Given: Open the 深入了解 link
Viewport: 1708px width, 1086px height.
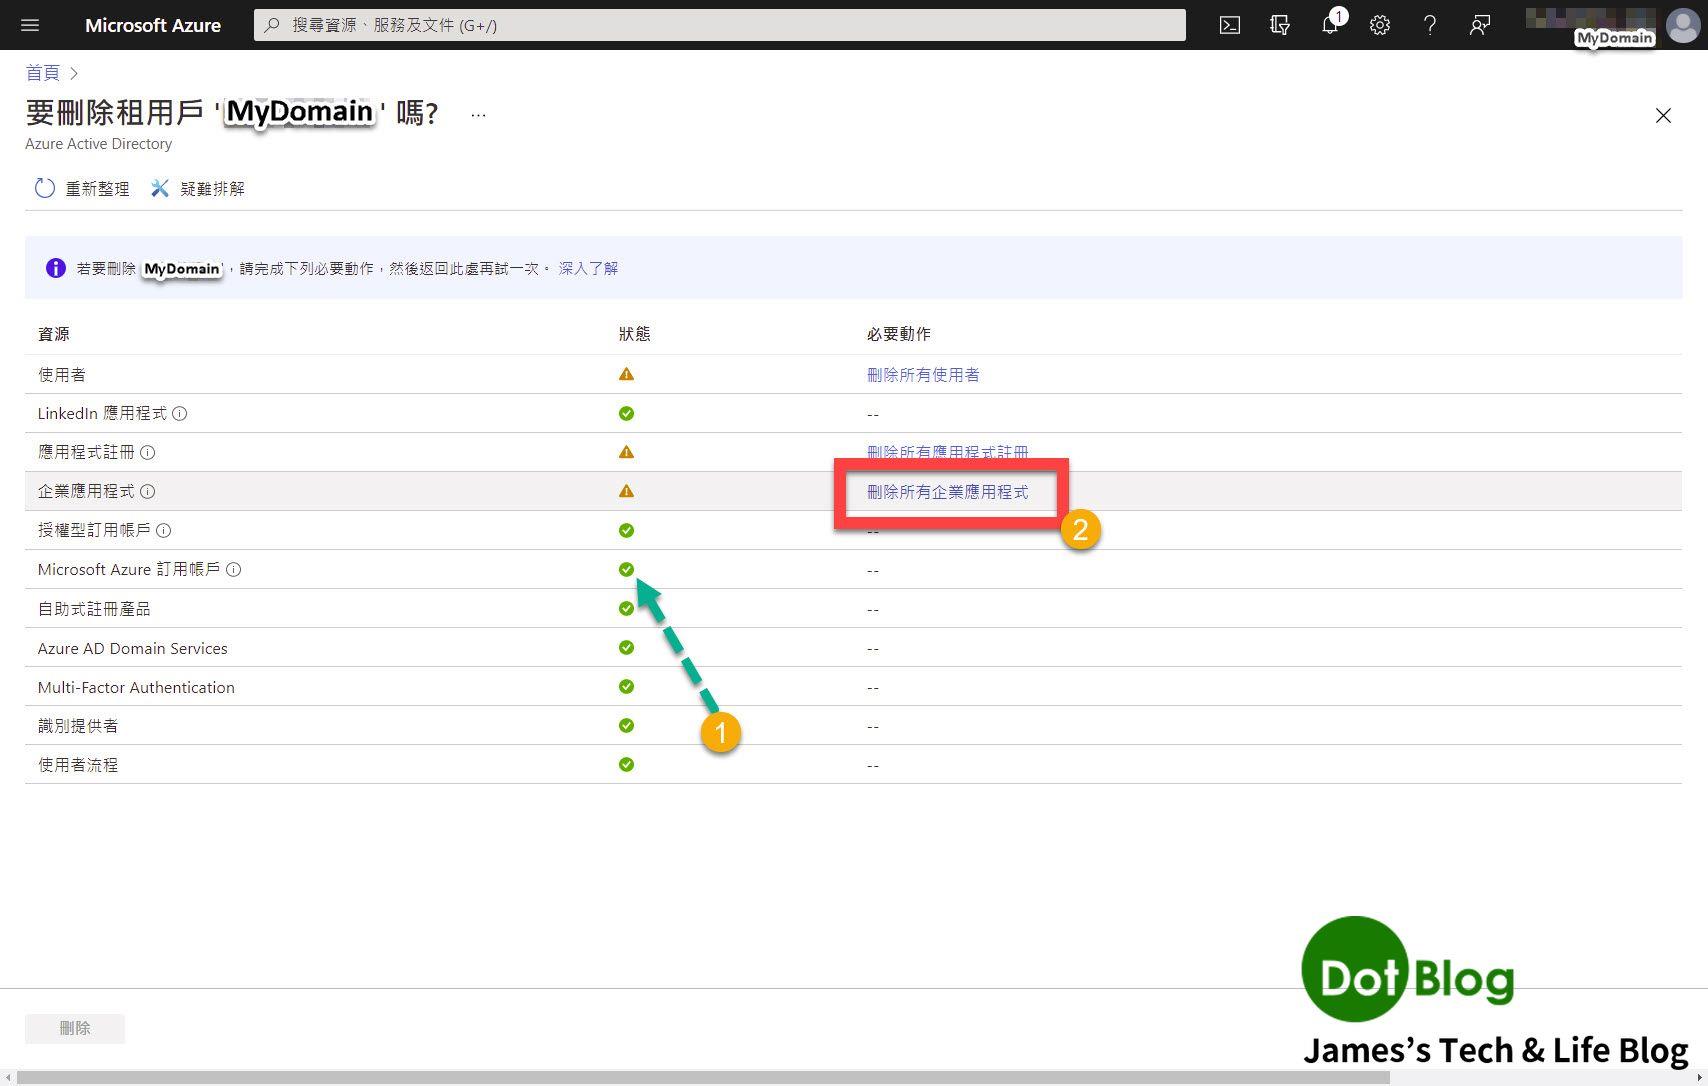Looking at the screenshot, I should click(x=588, y=268).
